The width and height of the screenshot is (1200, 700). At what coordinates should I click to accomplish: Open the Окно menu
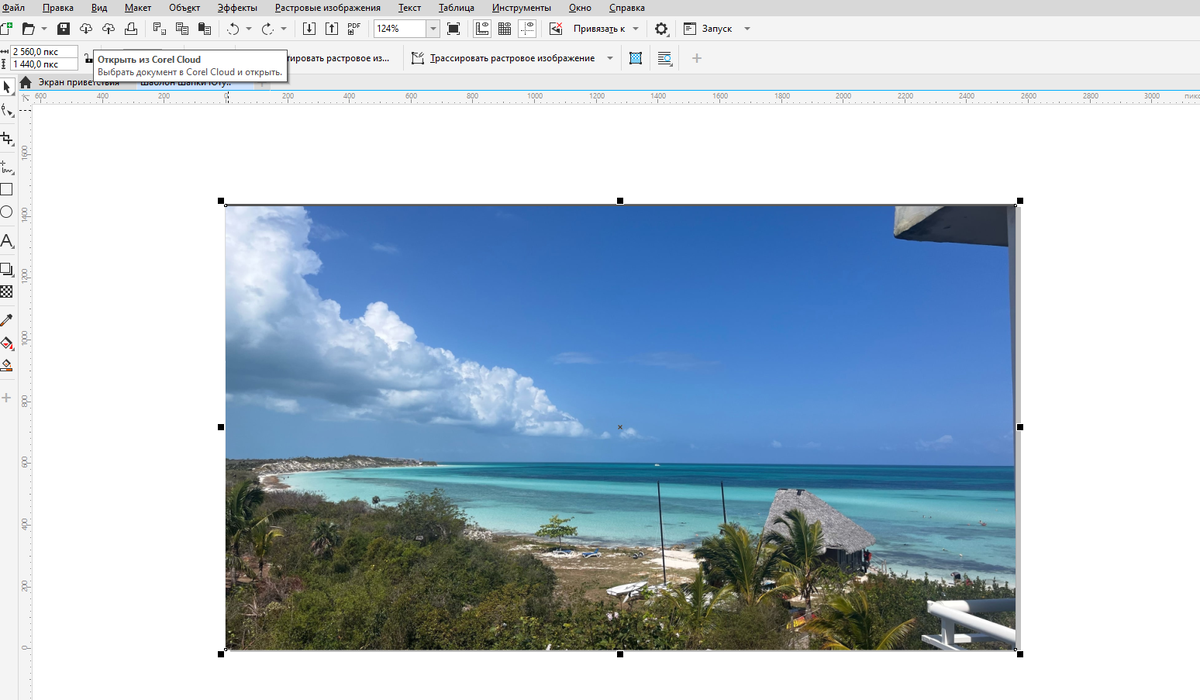[580, 7]
